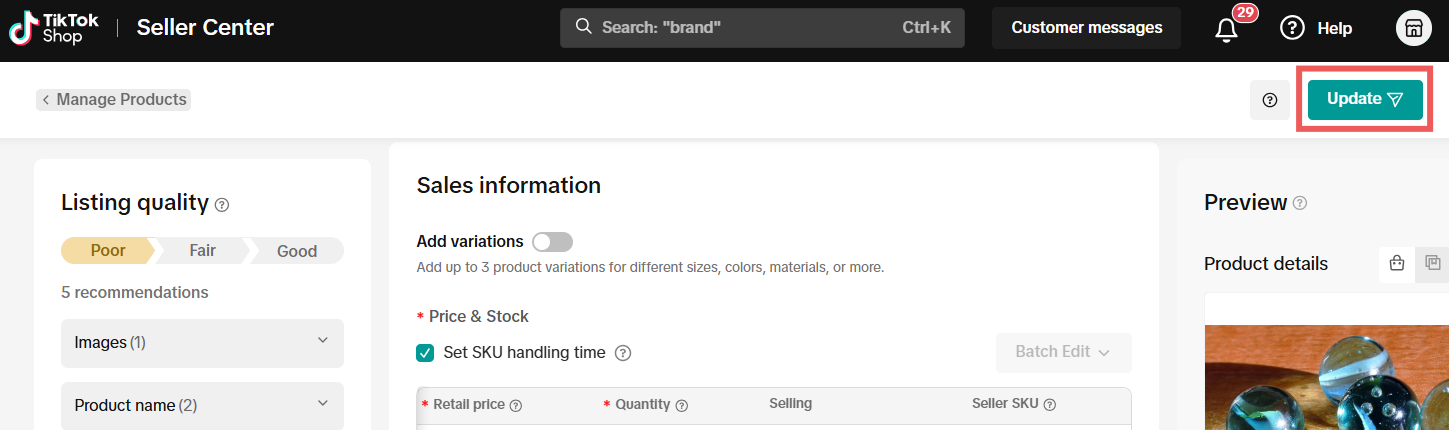Click help icon next to Update button
The height and width of the screenshot is (430, 1449).
pos(1269,100)
